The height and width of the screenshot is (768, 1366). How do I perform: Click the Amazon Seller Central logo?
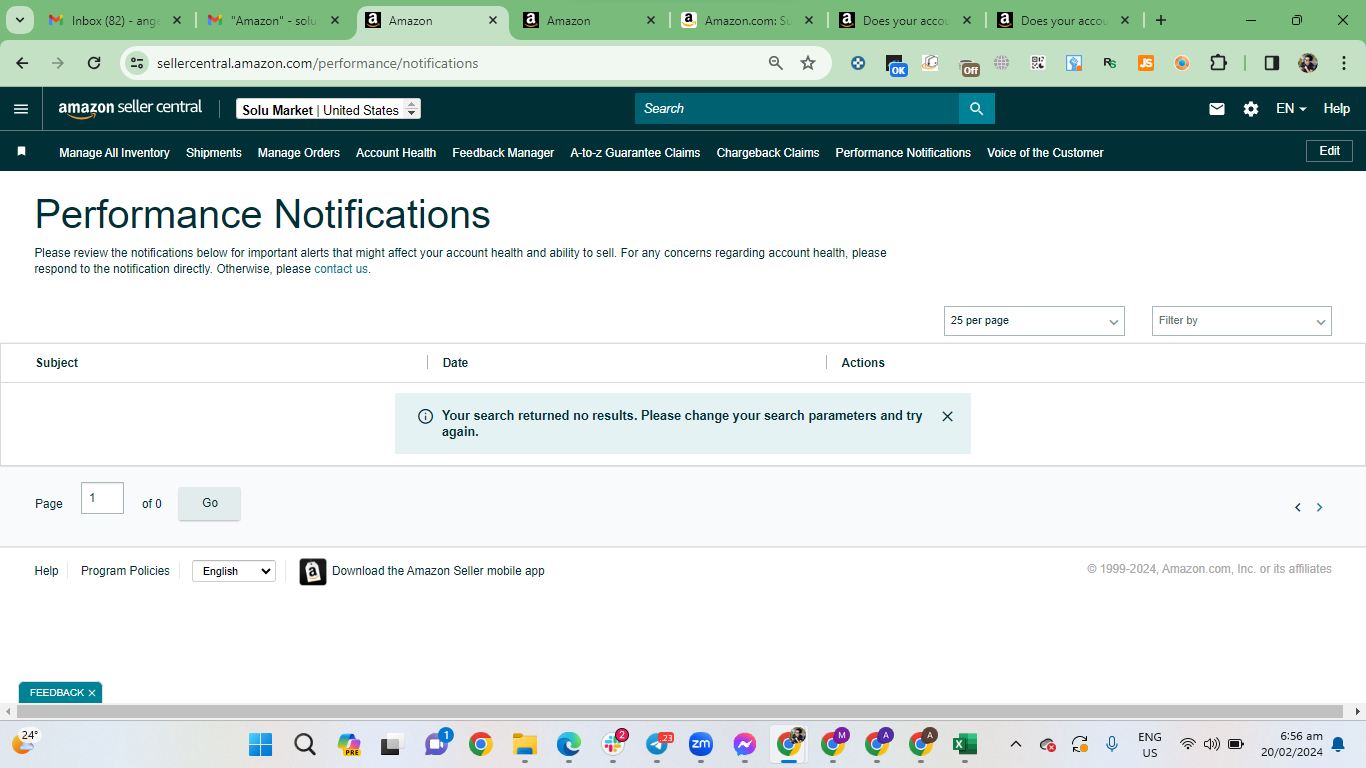[x=130, y=108]
